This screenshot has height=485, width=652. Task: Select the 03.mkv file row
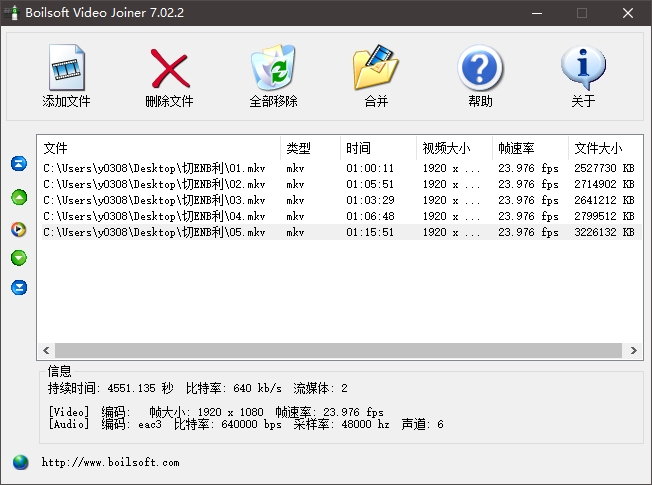pos(341,200)
